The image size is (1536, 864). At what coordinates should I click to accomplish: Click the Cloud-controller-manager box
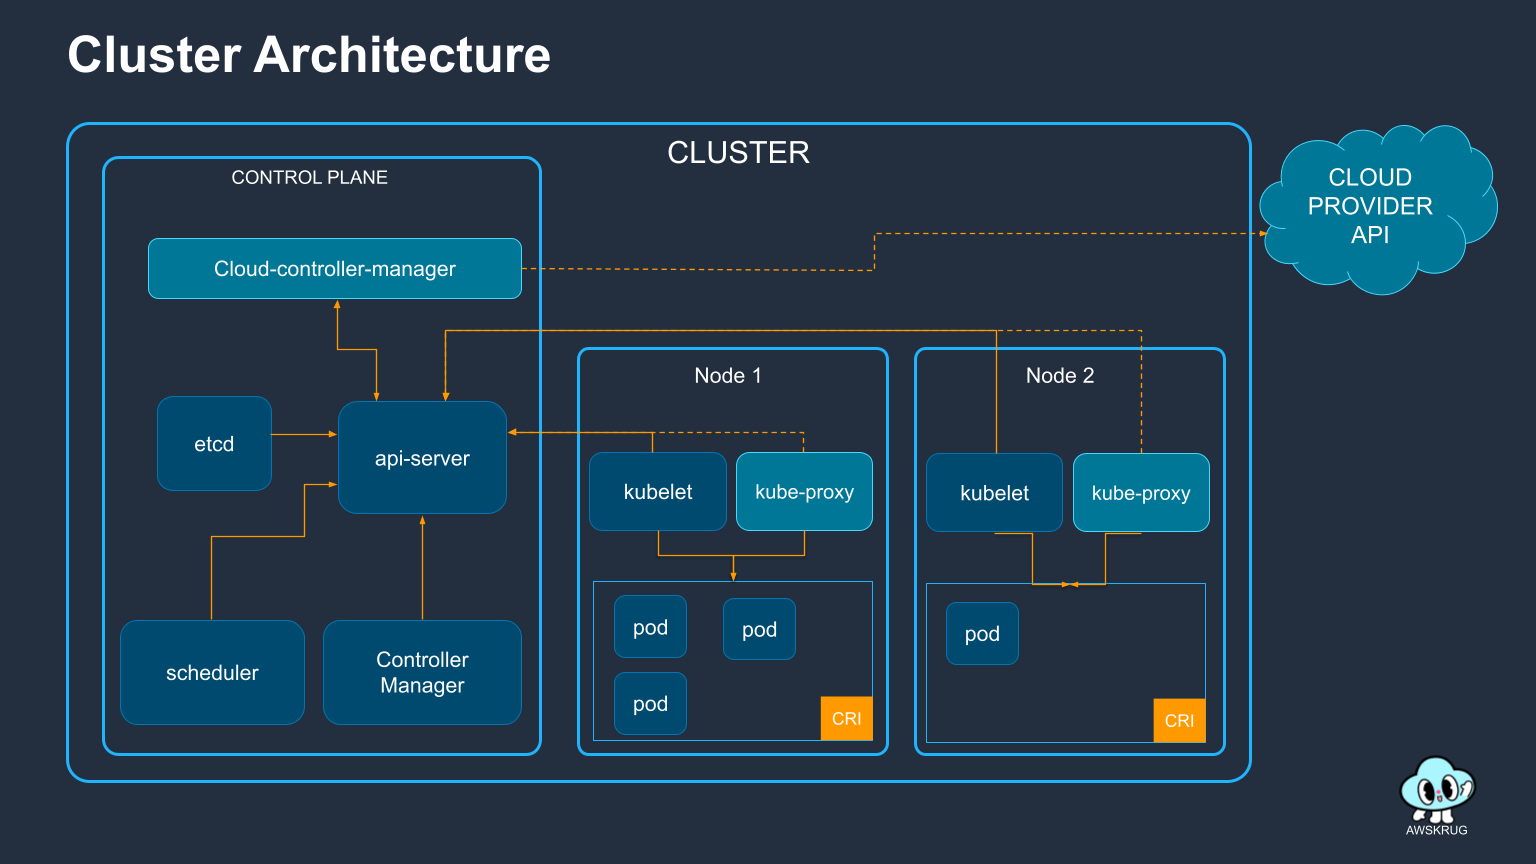point(335,269)
